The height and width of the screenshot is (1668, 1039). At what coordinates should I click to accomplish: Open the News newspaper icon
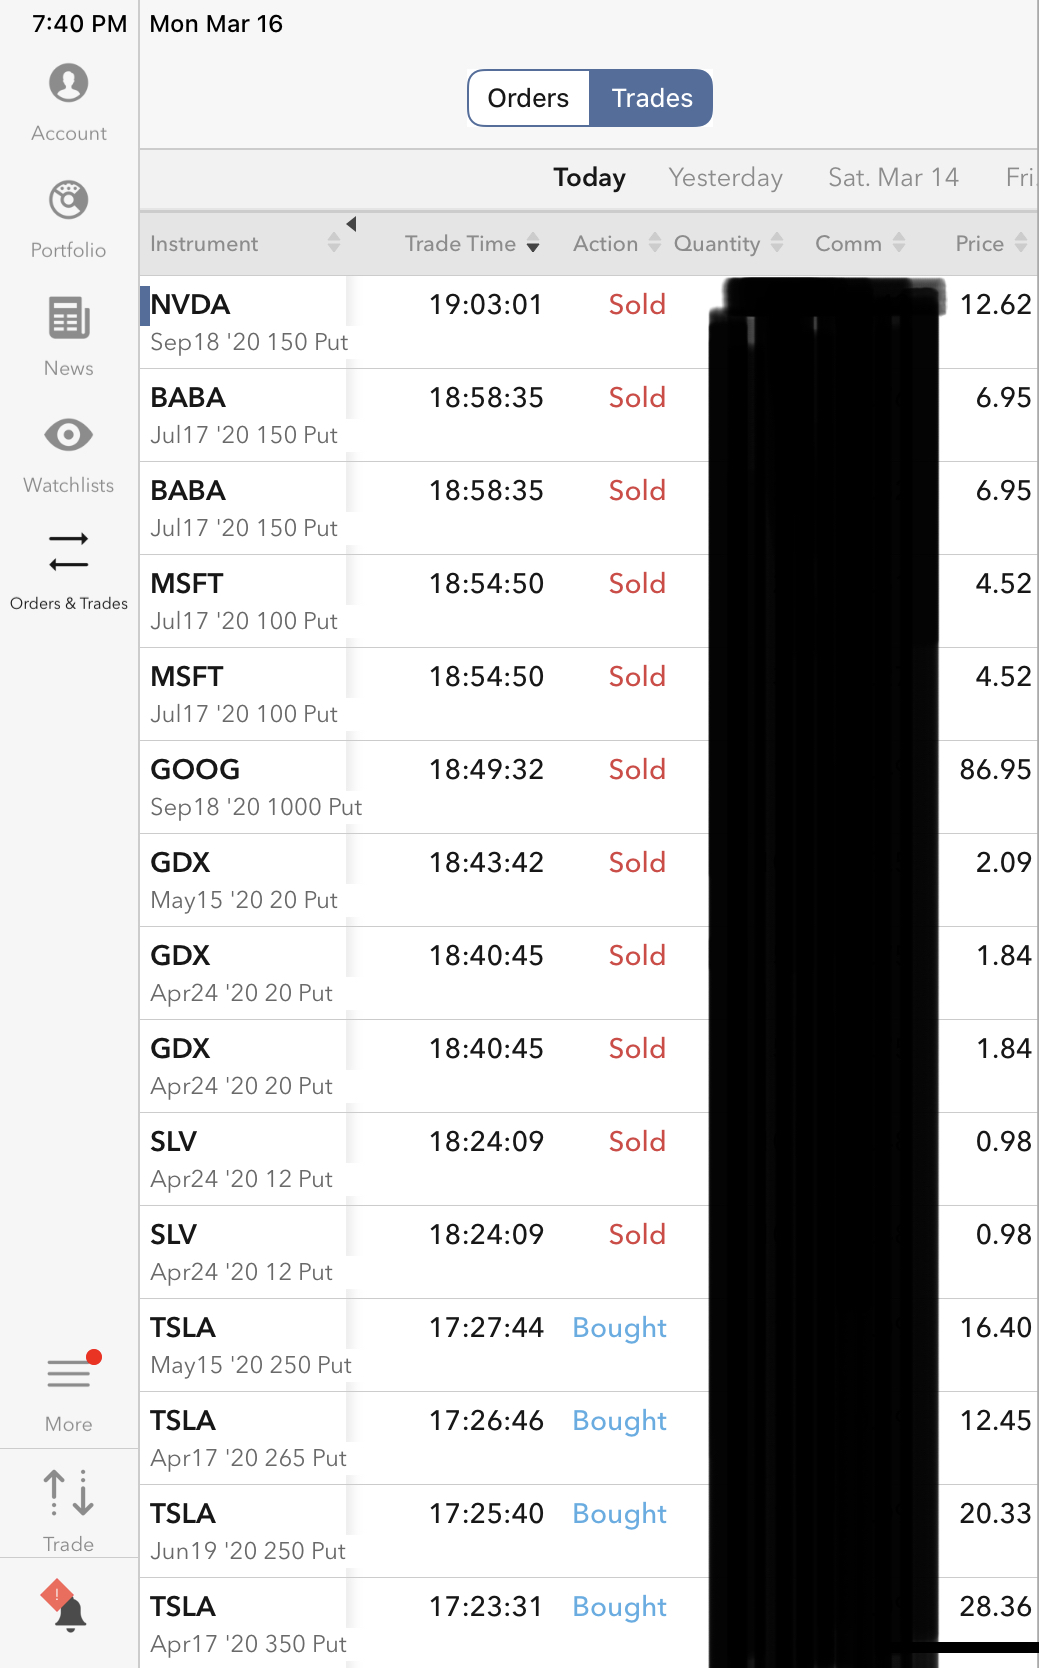[69, 319]
